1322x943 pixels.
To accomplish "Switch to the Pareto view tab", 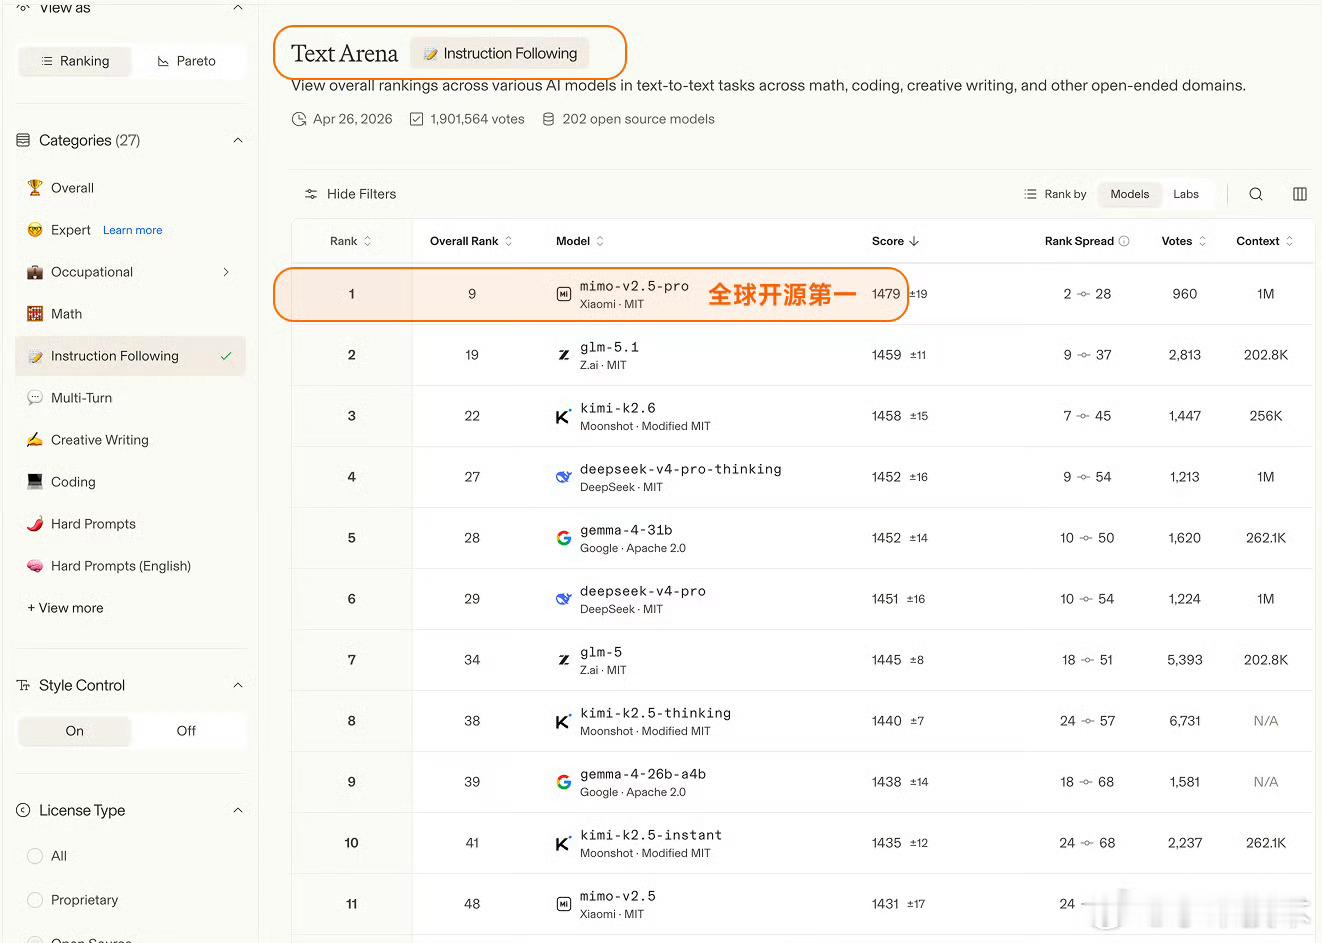I will 187,61.
